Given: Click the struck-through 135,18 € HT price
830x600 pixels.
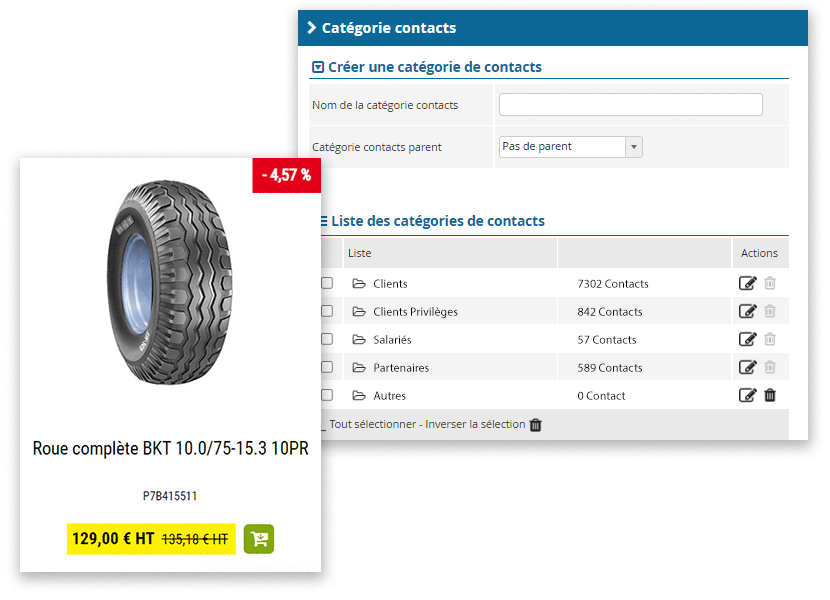Looking at the screenshot, I should click(195, 540).
